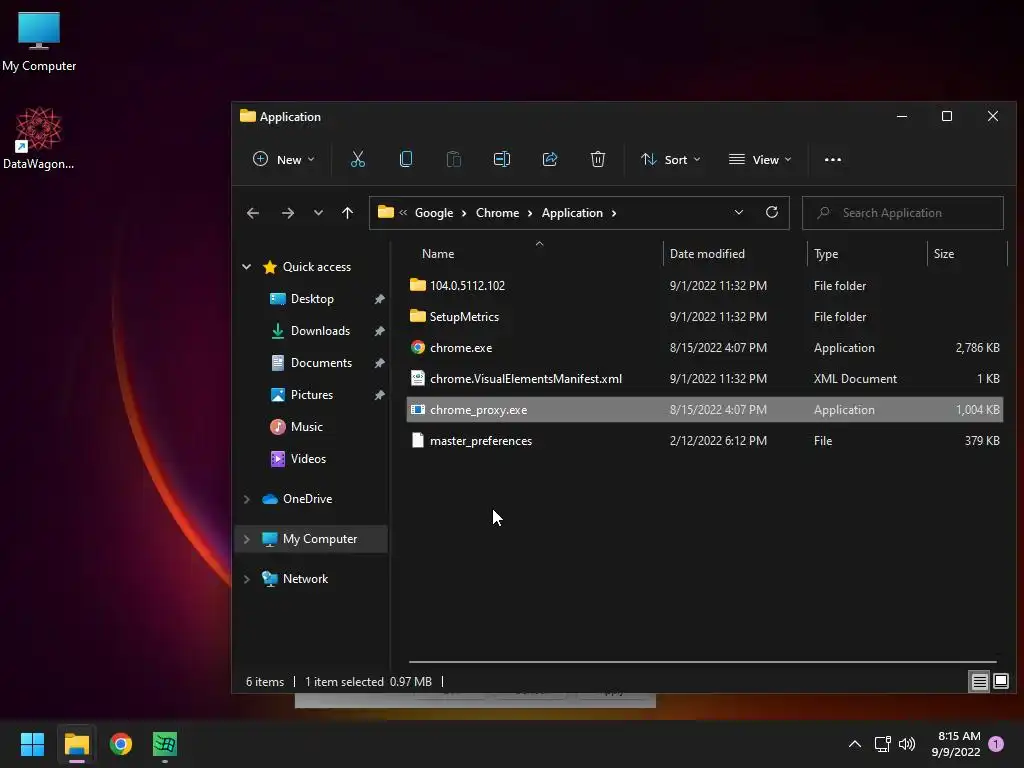Image resolution: width=1024 pixels, height=768 pixels.
Task: Select the DataWagon desktop shortcut
Action: 39,138
